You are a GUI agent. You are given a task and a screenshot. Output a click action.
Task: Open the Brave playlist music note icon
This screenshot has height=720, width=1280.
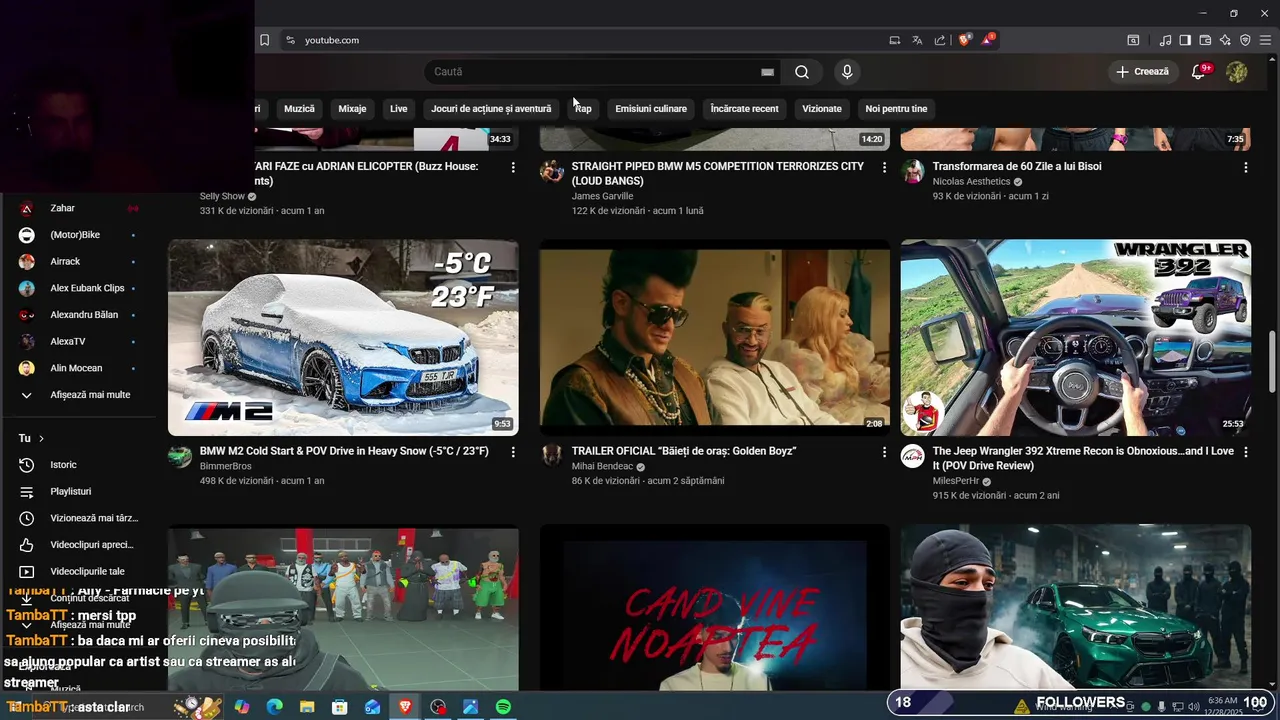1165,40
